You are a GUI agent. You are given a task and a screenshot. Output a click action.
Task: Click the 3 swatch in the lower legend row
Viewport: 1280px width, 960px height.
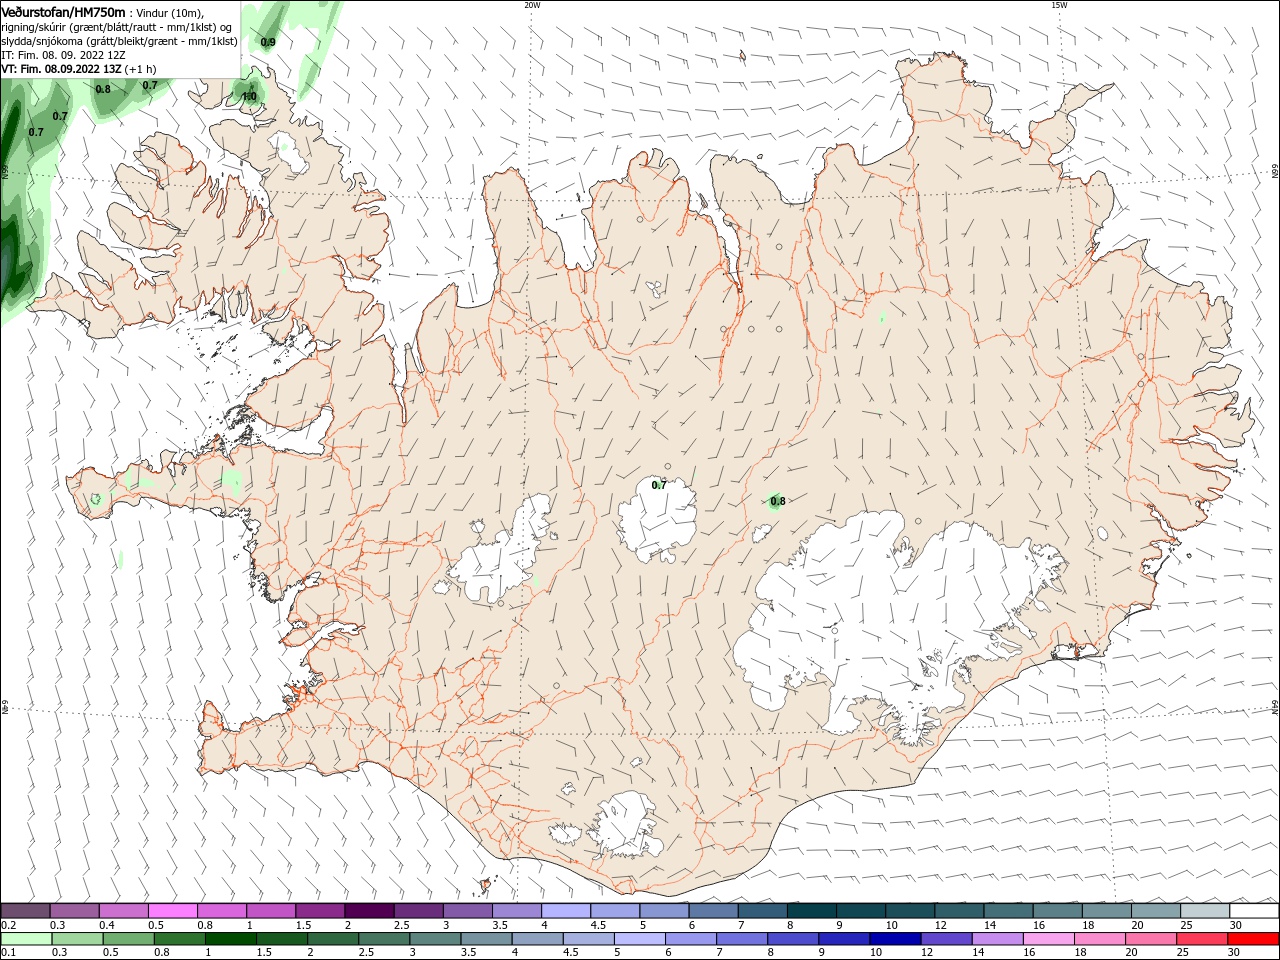[x=435, y=939]
